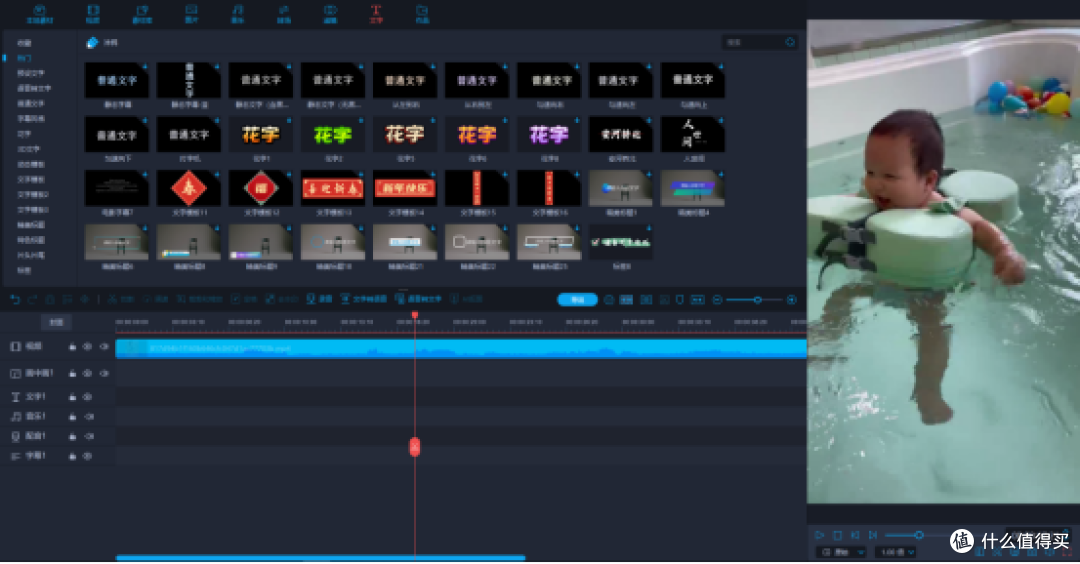Click the timeline zoom slider handle
The width and height of the screenshot is (1080, 564).
click(x=758, y=300)
